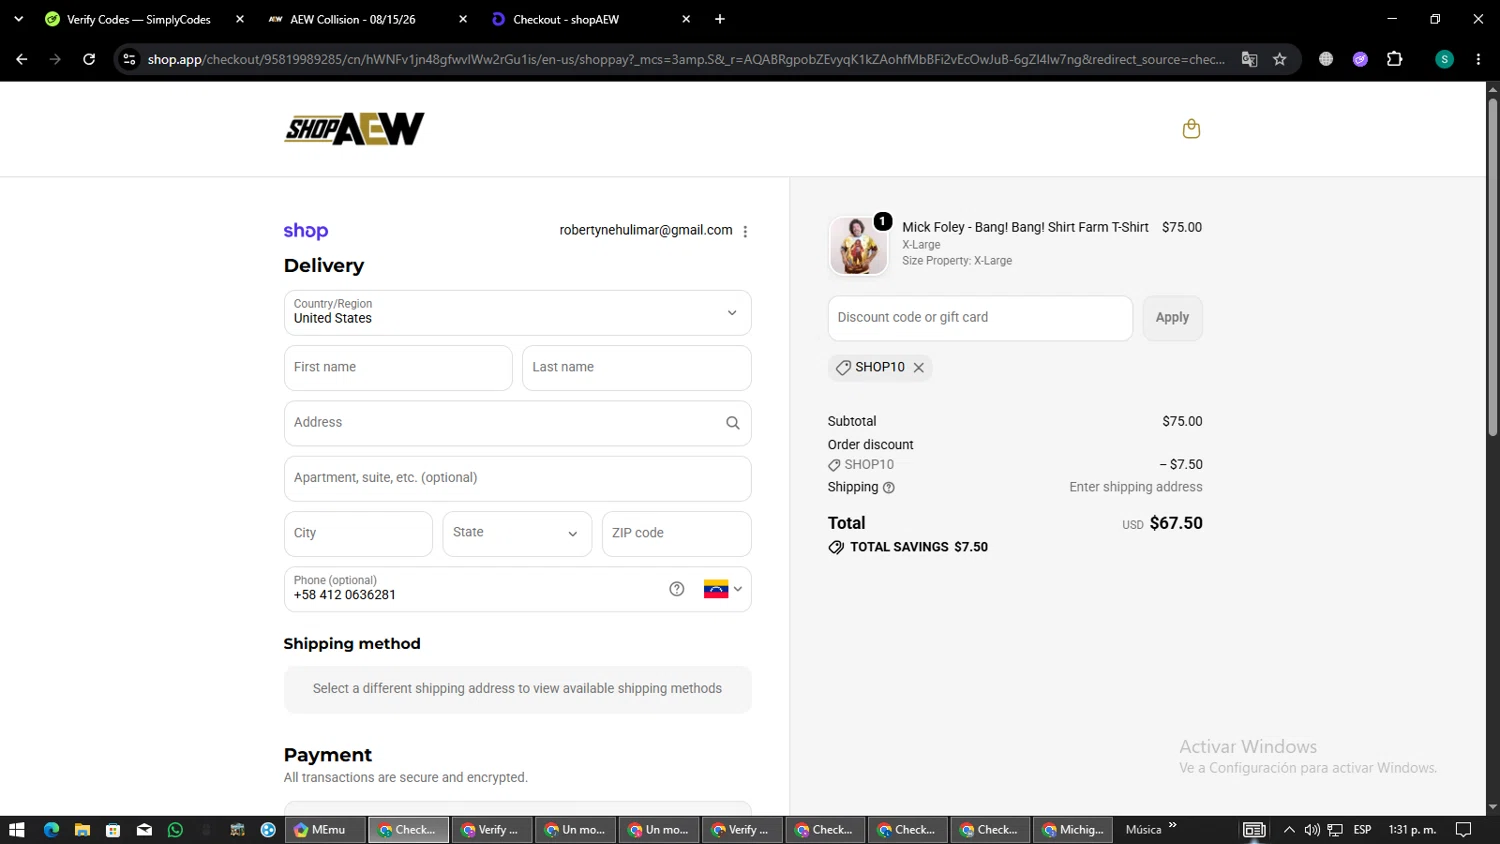The width and height of the screenshot is (1500, 844).
Task: Open Microsoft Store from taskbar
Action: click(x=113, y=830)
